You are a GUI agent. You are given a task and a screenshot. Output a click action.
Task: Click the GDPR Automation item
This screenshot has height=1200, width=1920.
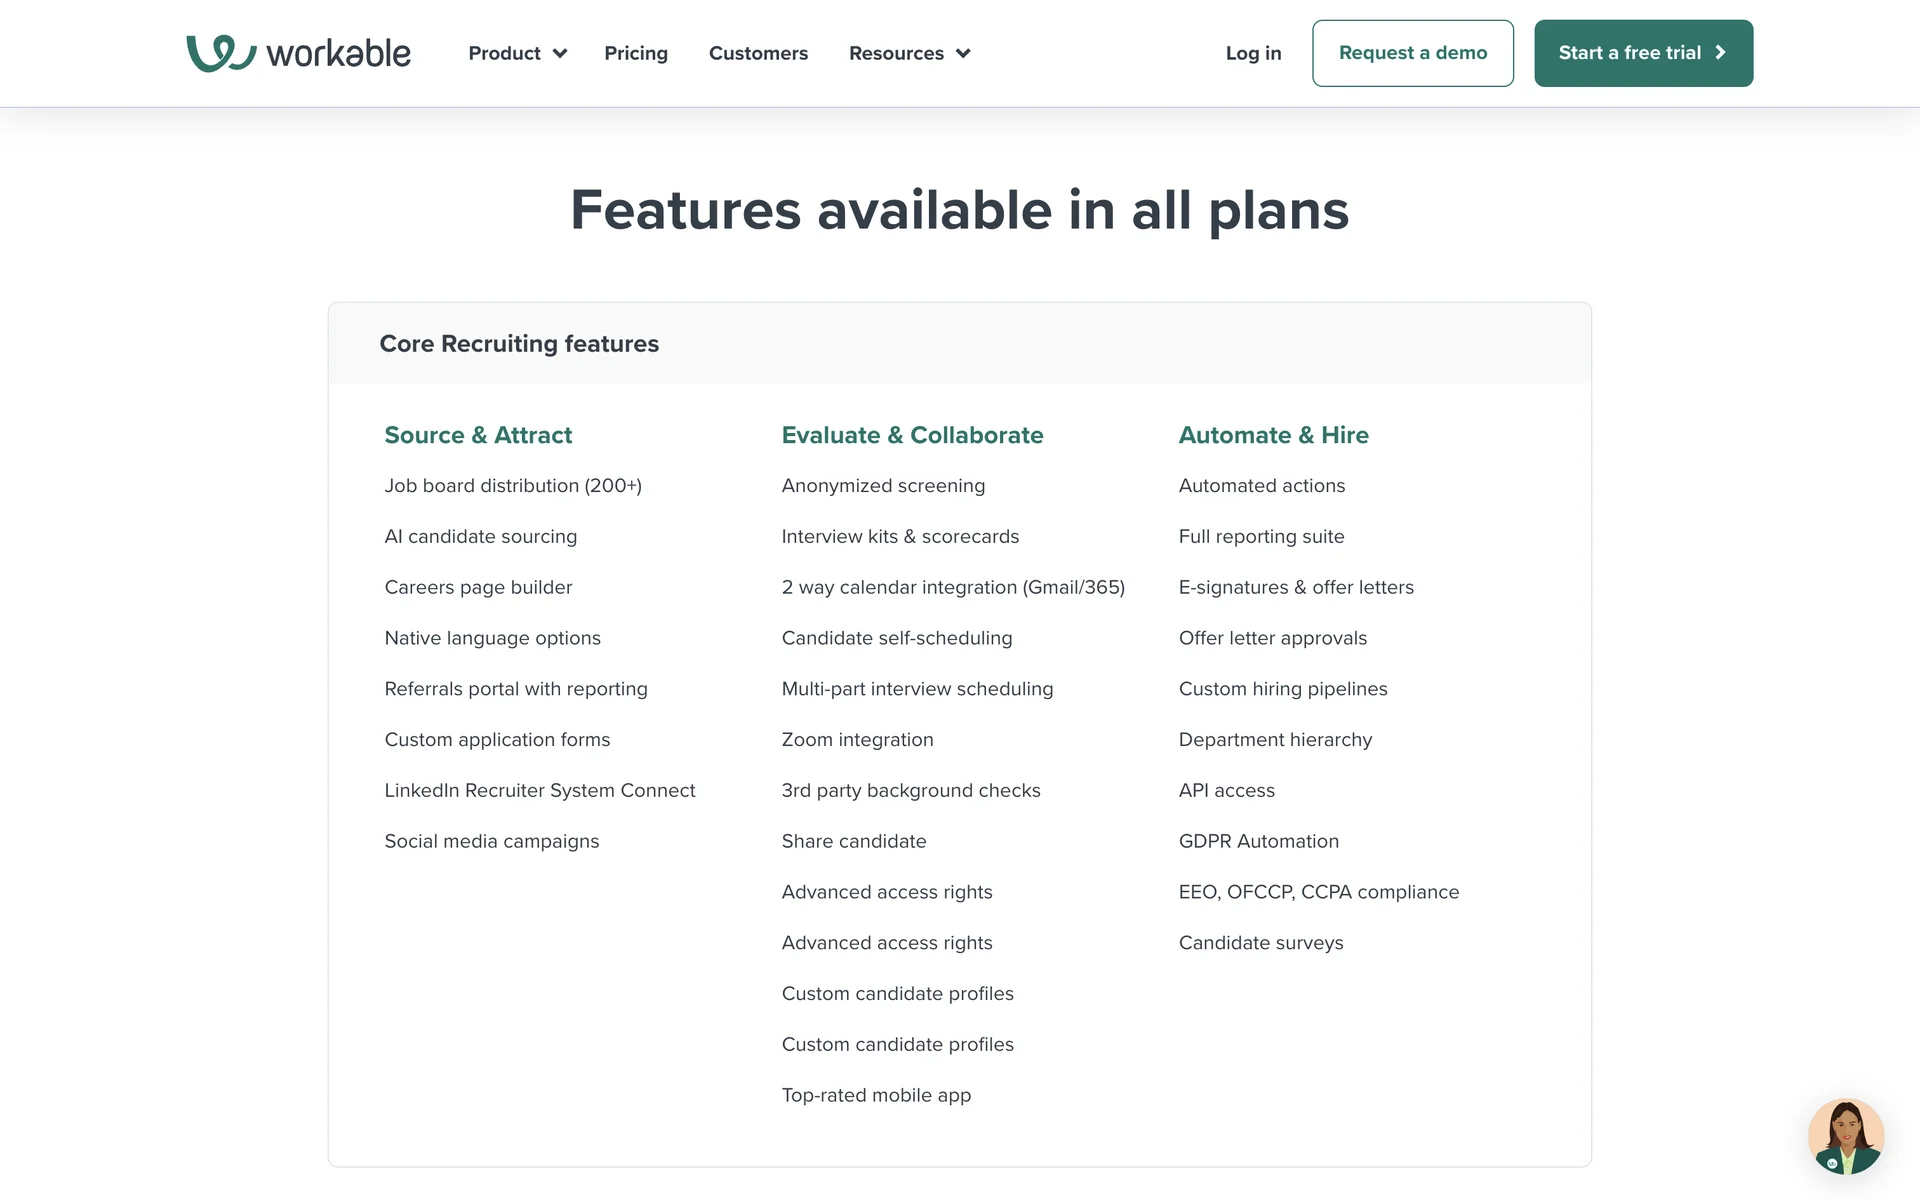1258,841
